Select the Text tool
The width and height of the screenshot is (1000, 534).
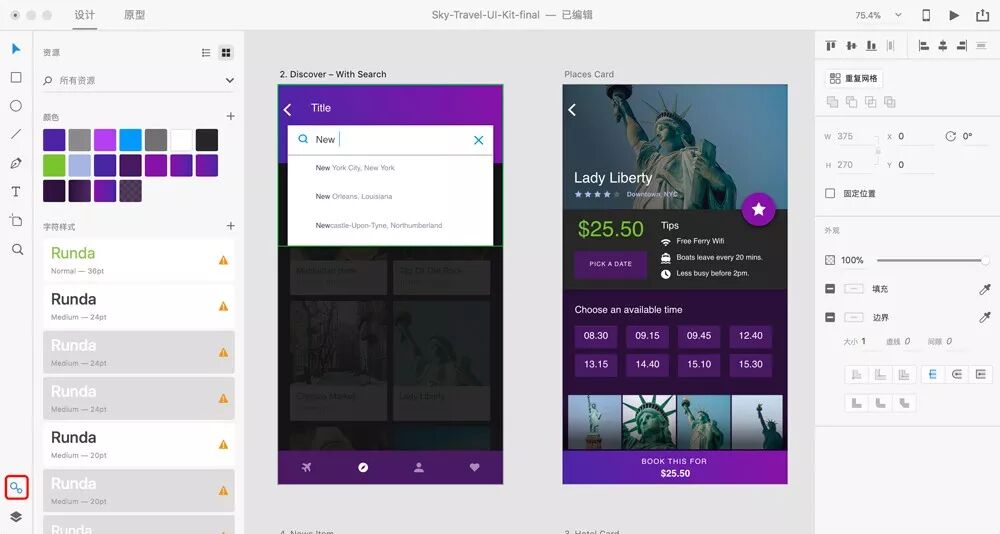16,191
